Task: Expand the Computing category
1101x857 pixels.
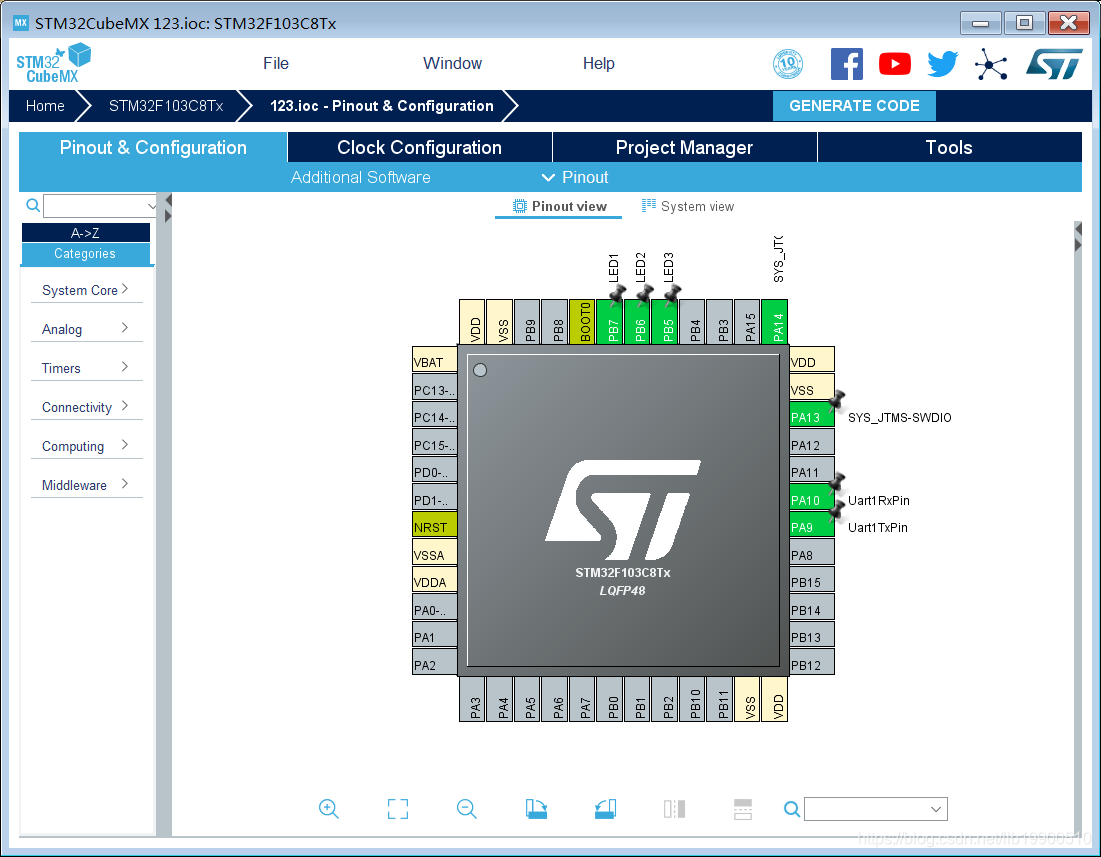Action: [x=86, y=446]
